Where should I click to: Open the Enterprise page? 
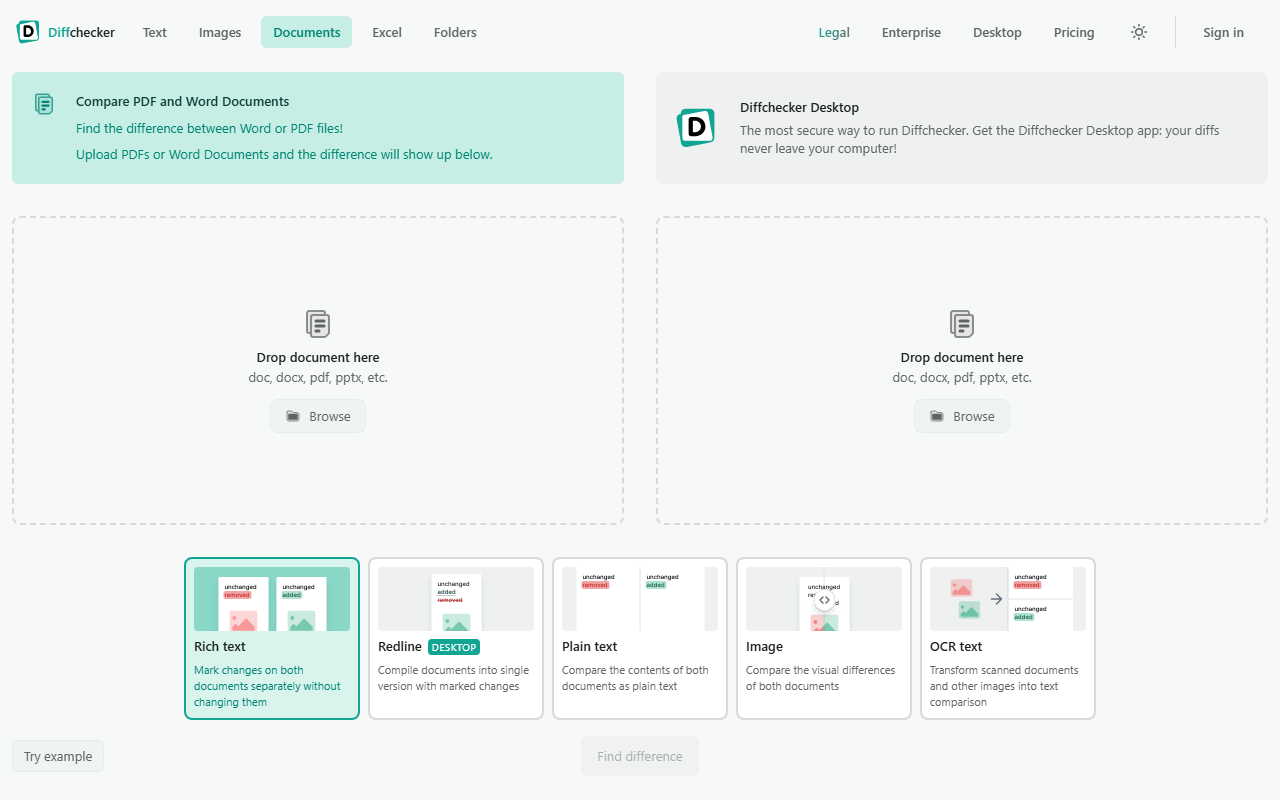tap(911, 32)
